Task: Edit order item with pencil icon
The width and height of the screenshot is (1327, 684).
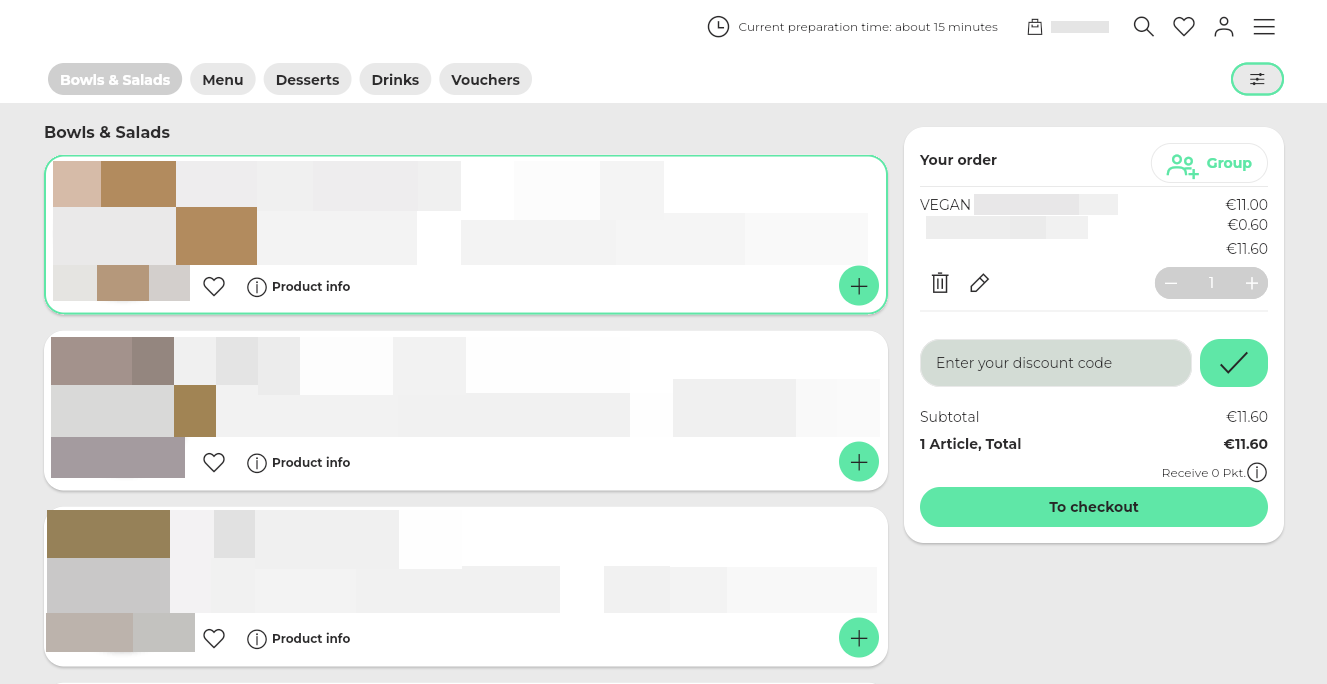Action: click(x=980, y=283)
